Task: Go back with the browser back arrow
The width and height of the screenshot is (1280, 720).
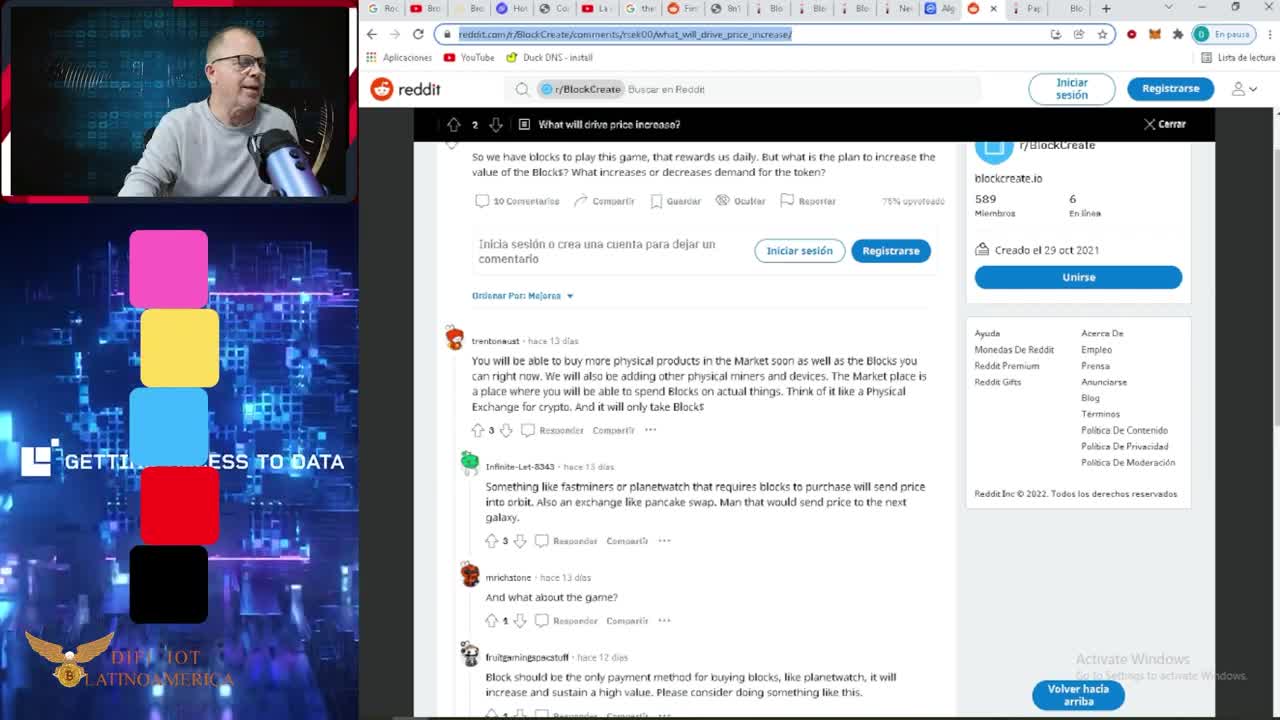Action: point(372,34)
